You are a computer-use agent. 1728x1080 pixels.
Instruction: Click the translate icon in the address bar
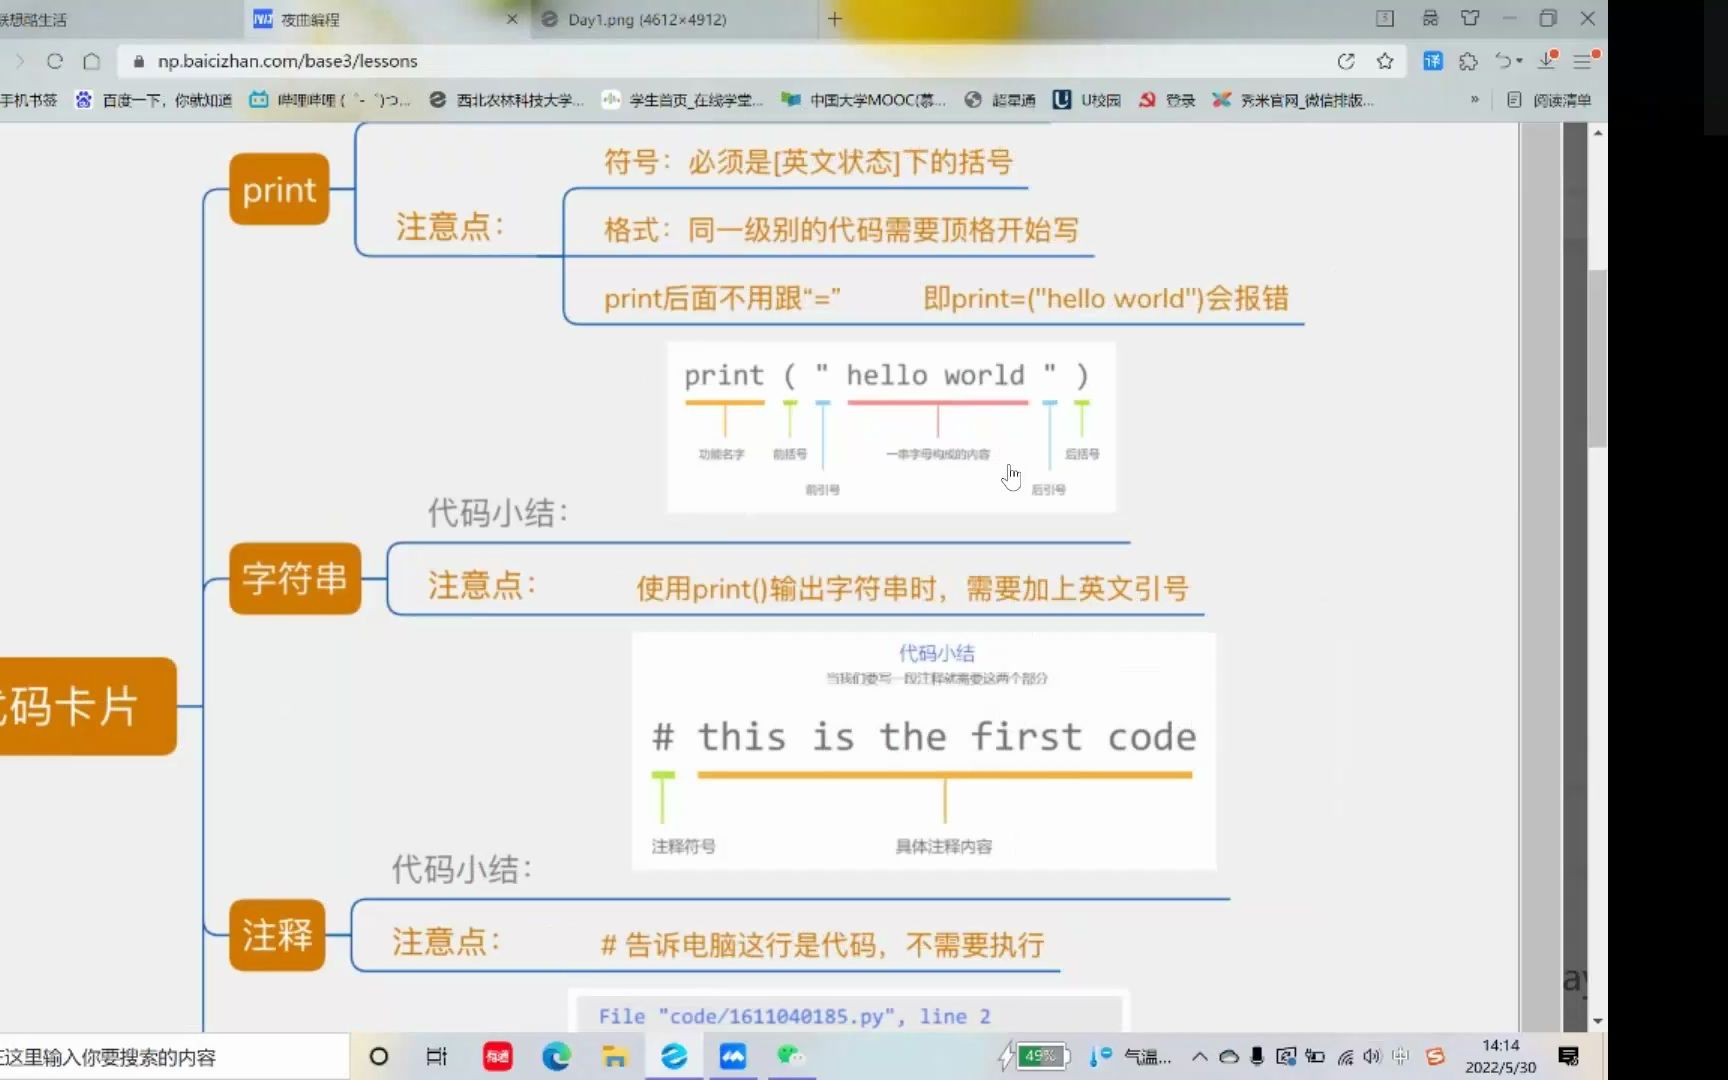click(x=1432, y=61)
